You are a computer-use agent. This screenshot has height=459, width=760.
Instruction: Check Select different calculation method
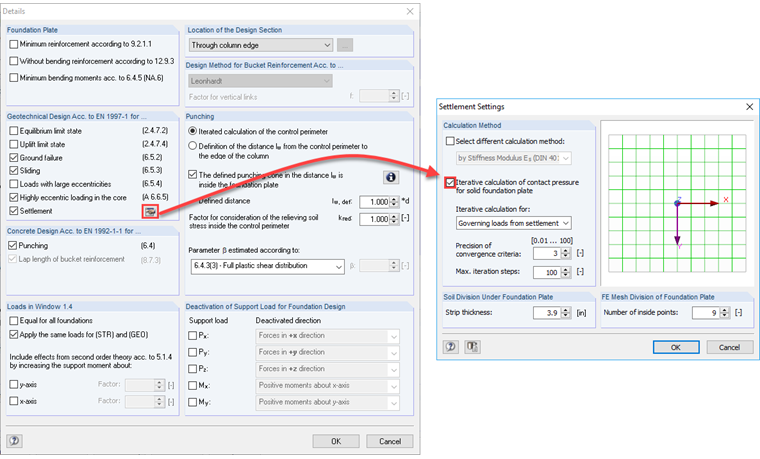coord(450,141)
